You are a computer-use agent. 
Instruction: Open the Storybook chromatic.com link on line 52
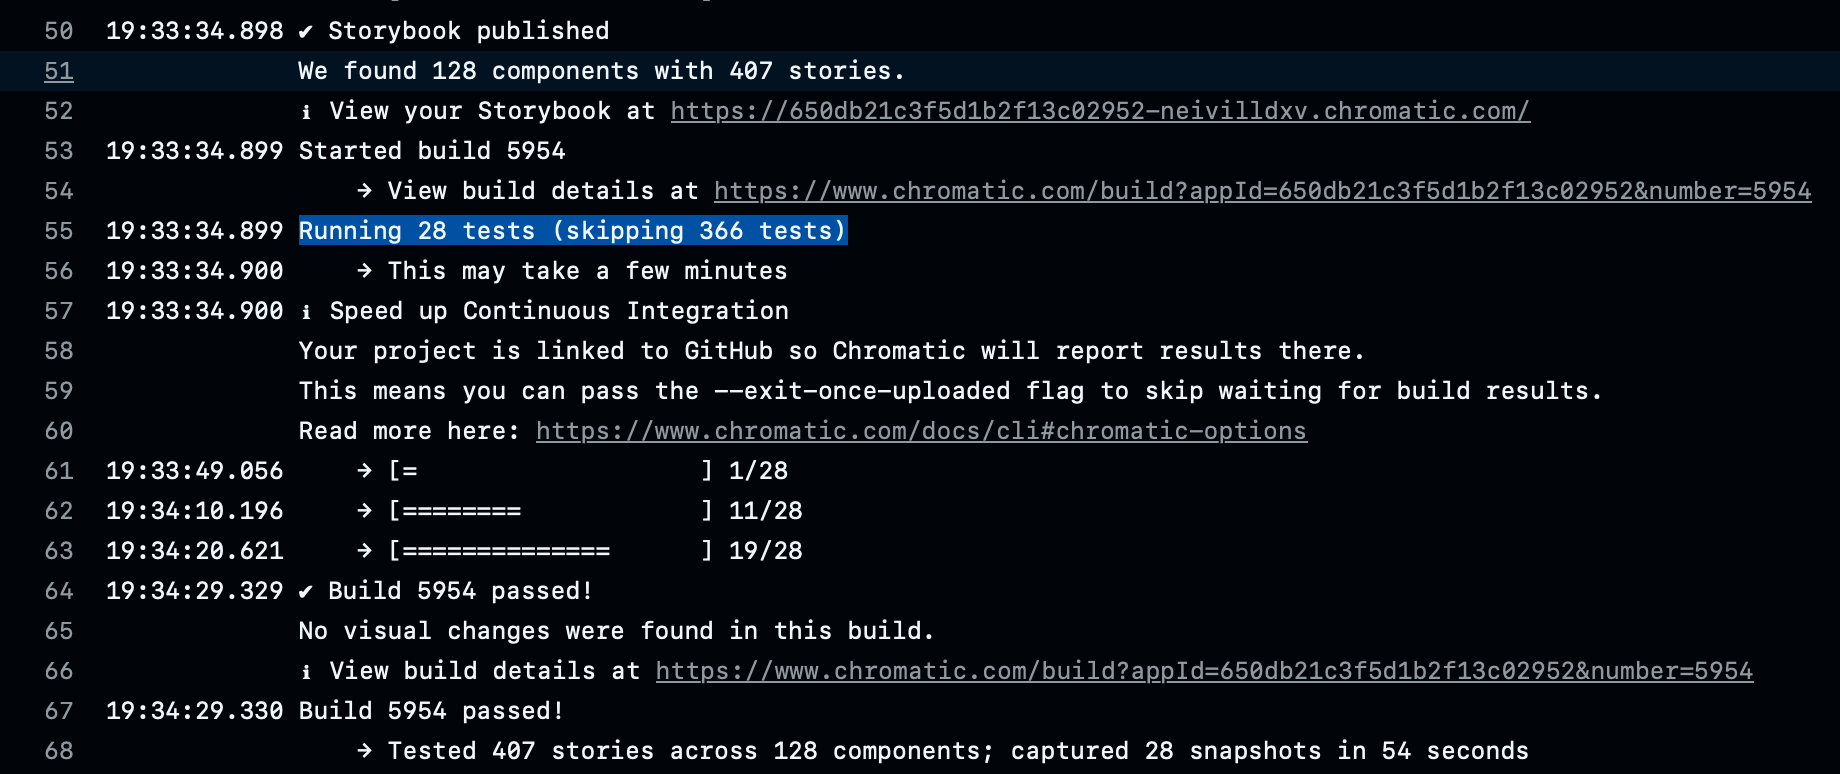1100,111
